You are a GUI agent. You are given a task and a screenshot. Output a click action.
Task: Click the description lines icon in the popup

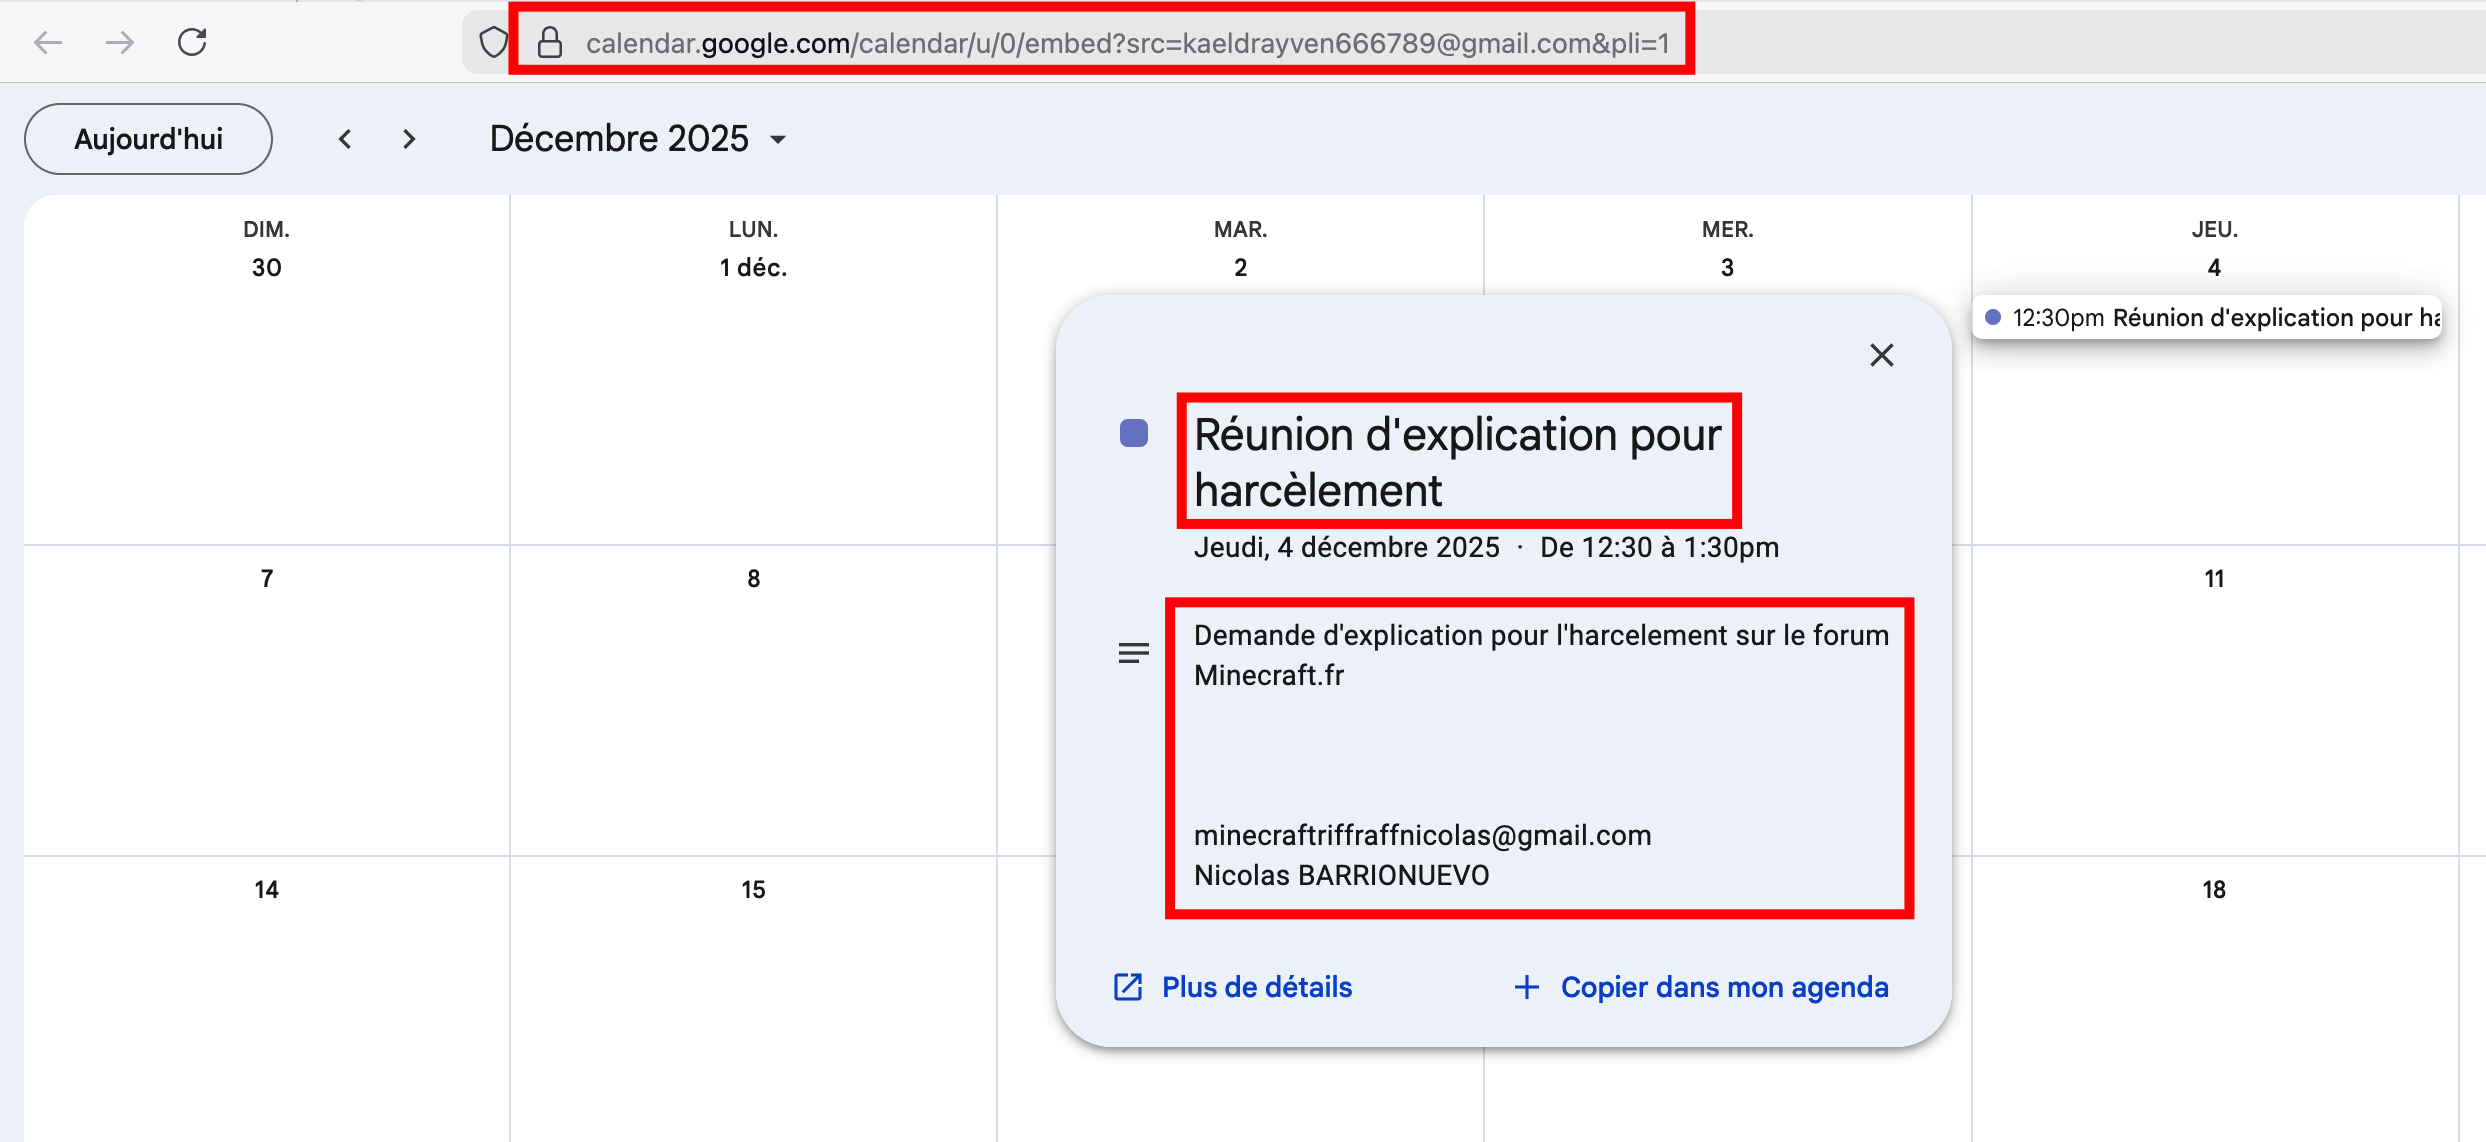coord(1133,652)
